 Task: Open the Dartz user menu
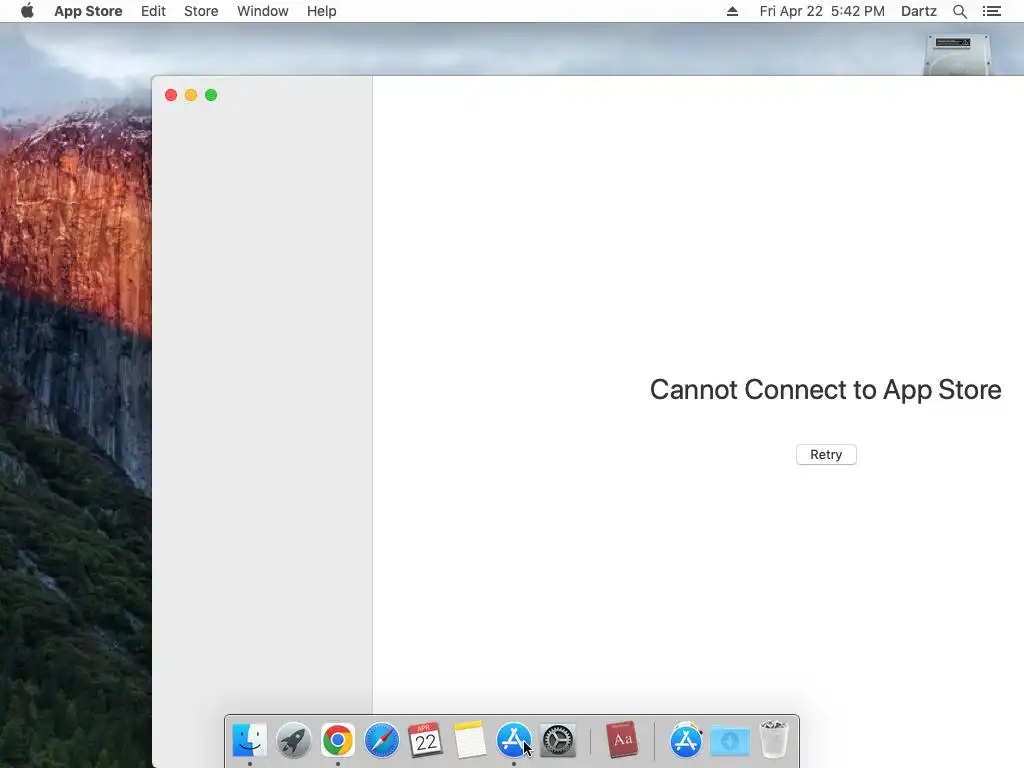(x=919, y=11)
